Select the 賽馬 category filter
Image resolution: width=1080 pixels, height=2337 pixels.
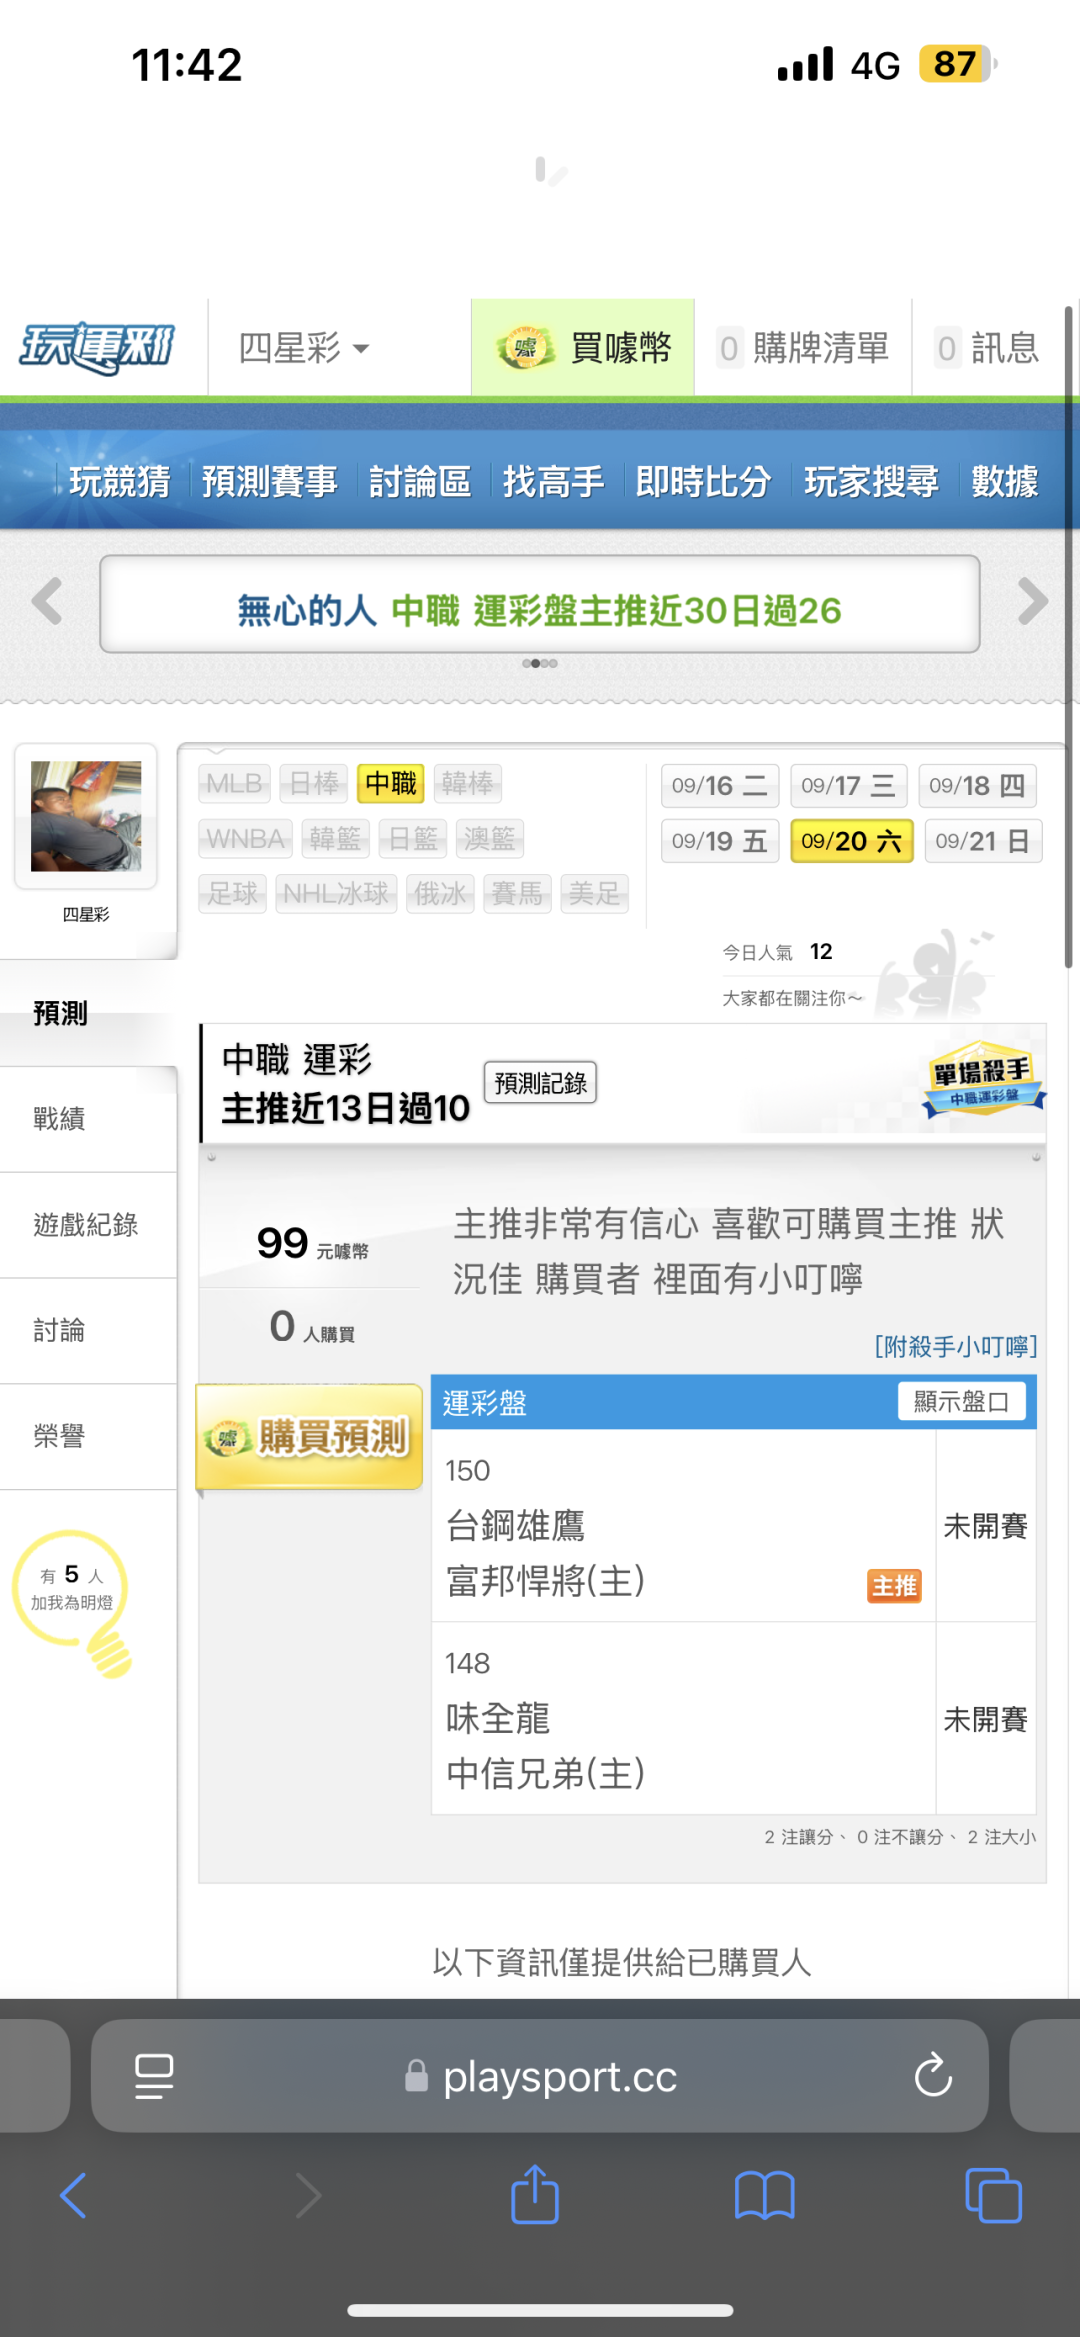pyautogui.click(x=518, y=893)
